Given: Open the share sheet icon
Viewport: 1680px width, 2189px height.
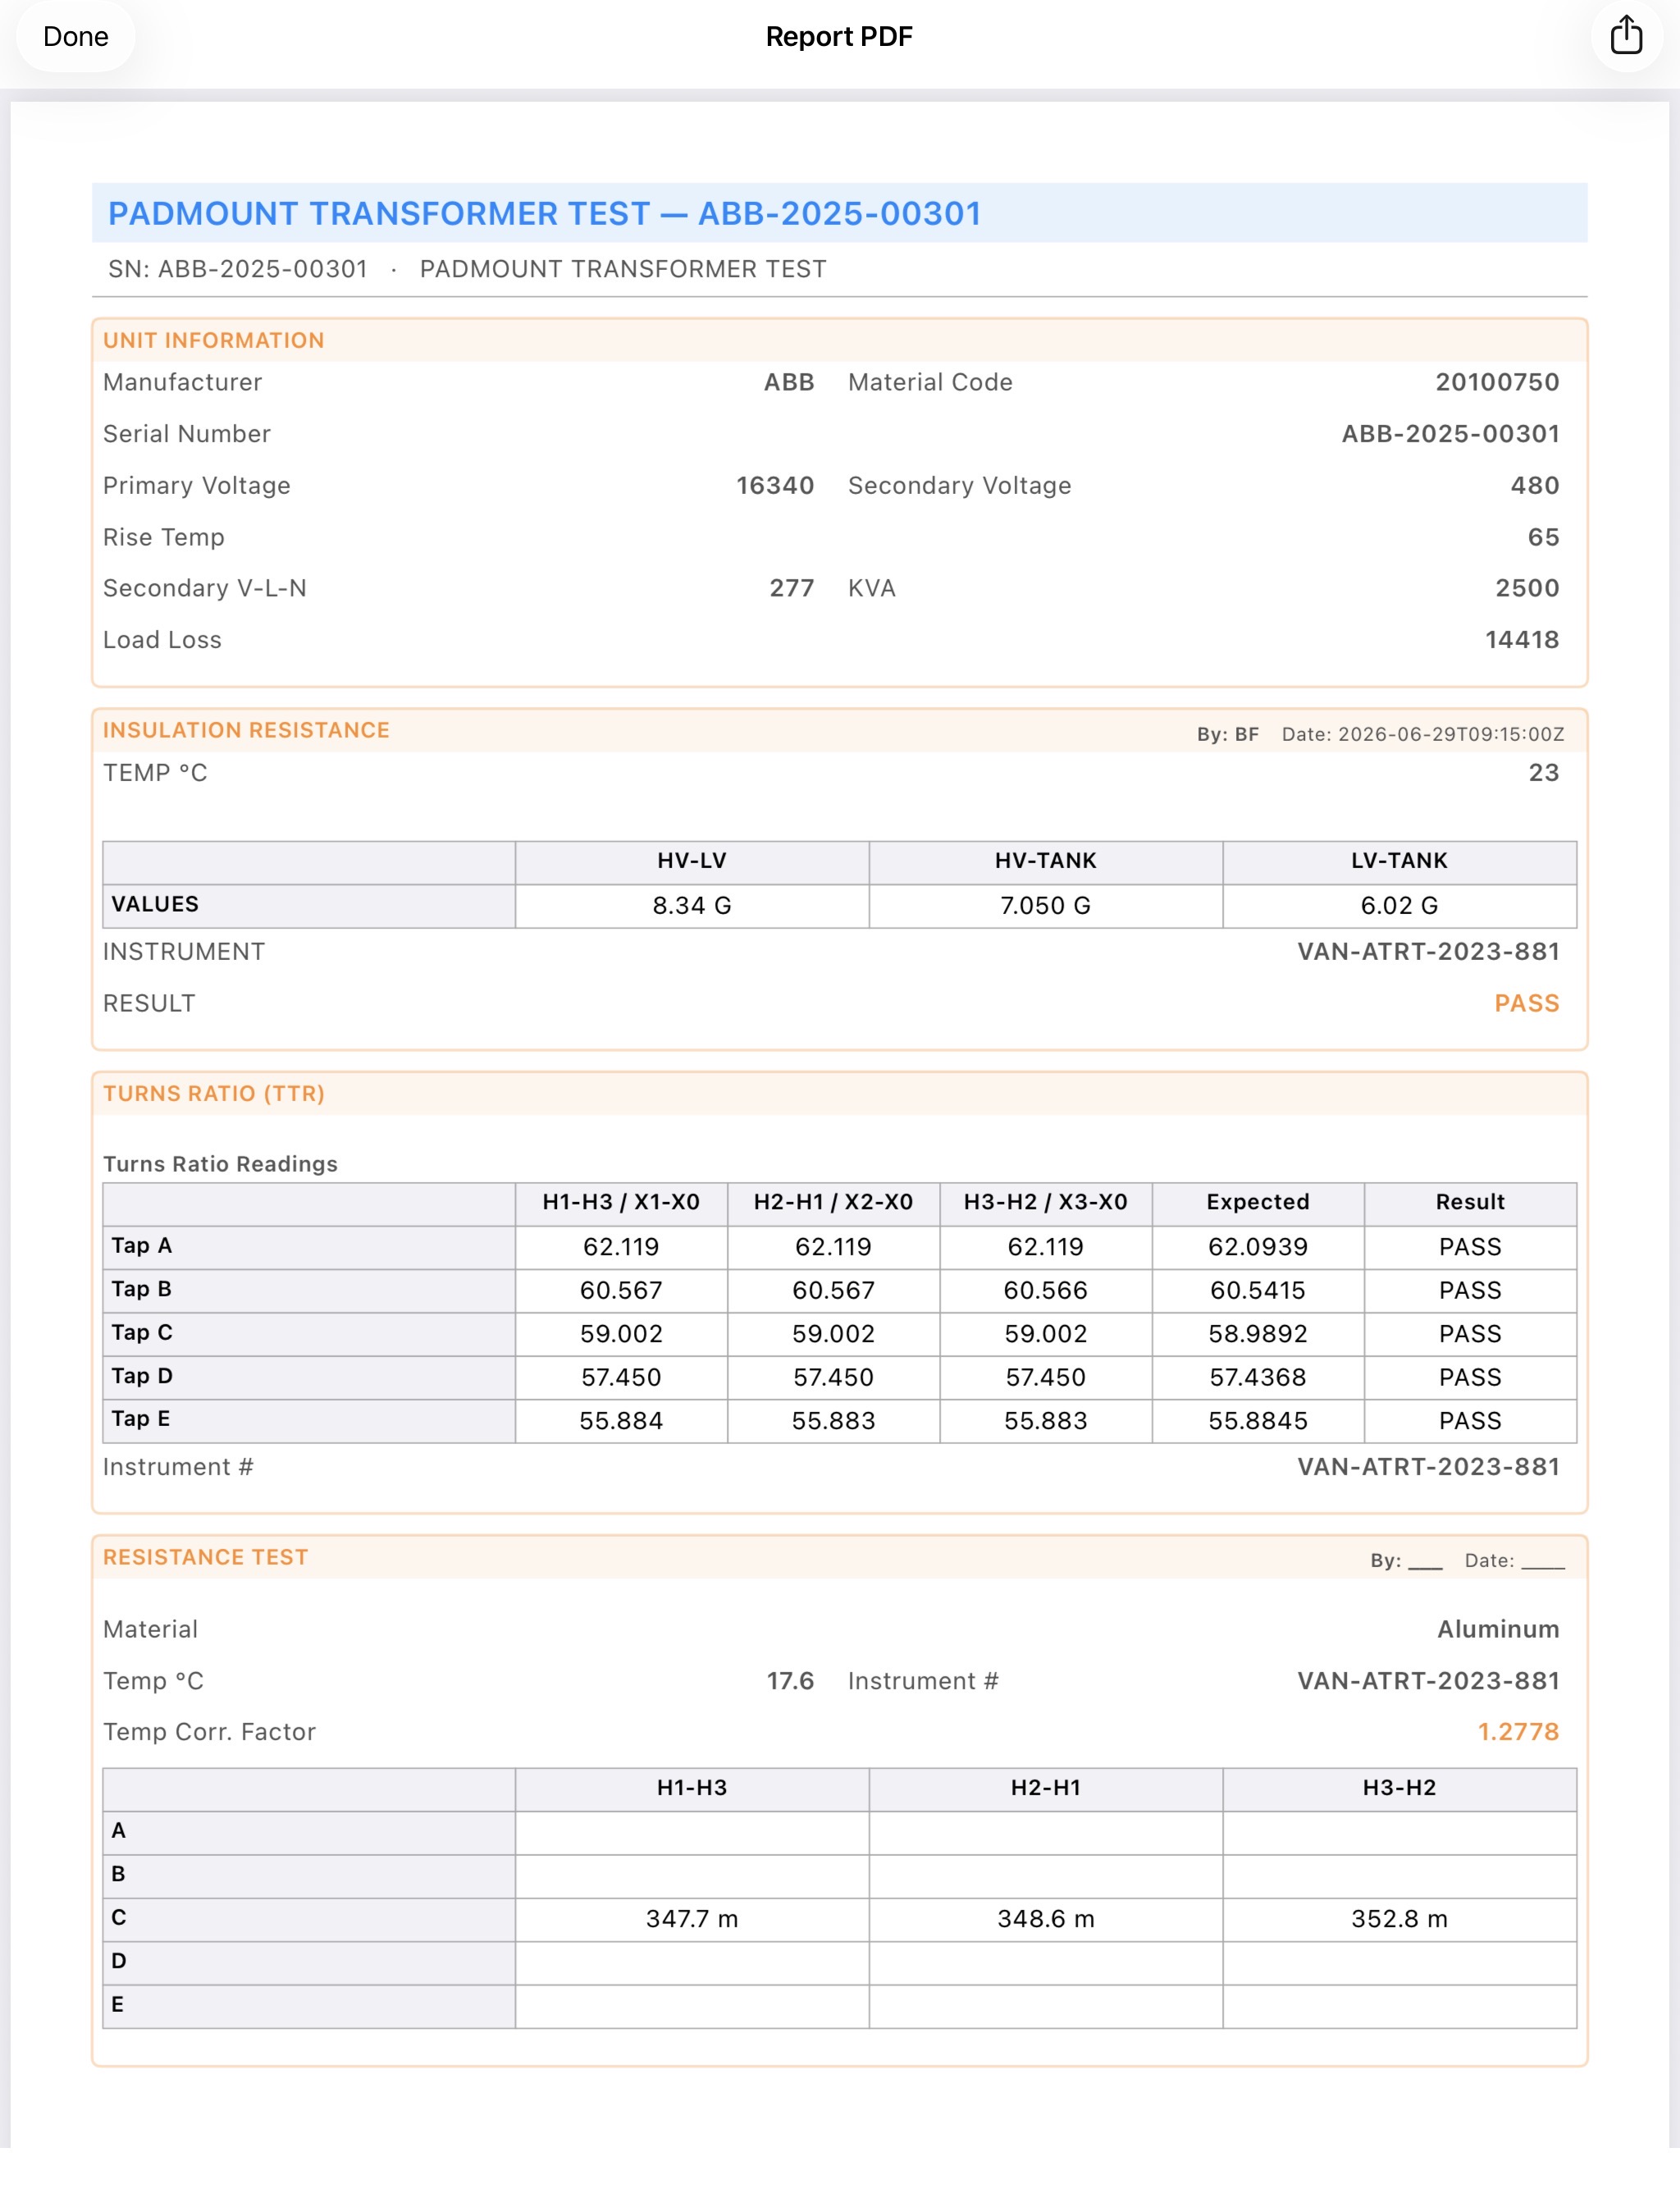Looking at the screenshot, I should 1626,36.
